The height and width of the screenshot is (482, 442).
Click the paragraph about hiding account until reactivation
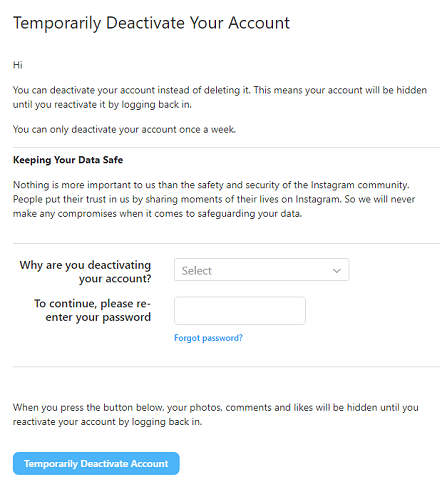(x=220, y=97)
